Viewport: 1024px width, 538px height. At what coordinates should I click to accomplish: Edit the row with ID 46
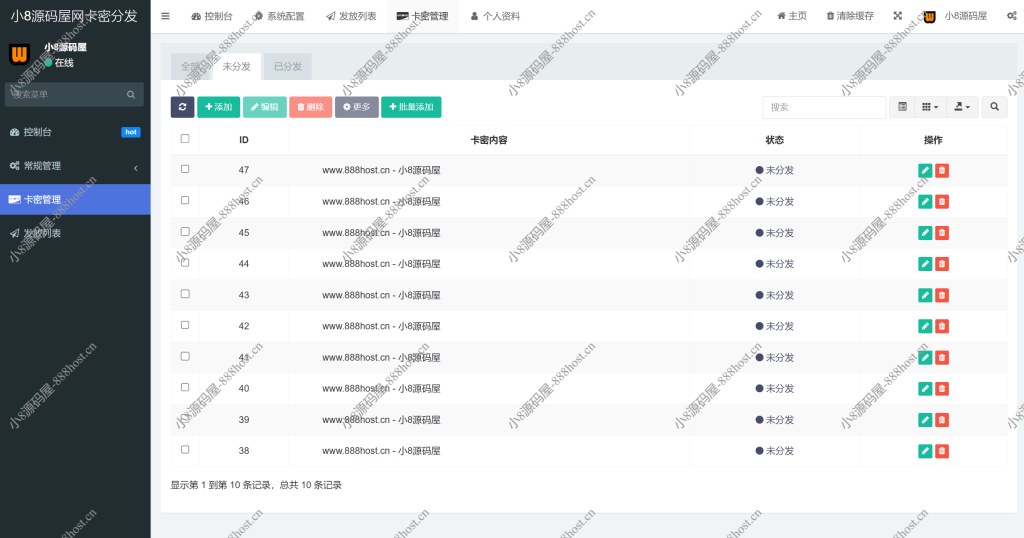[x=925, y=202]
